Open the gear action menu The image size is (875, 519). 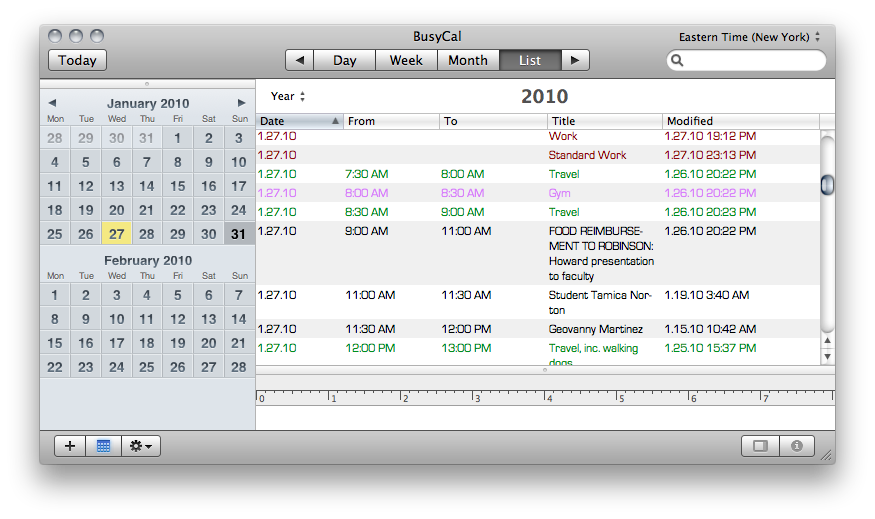141,446
